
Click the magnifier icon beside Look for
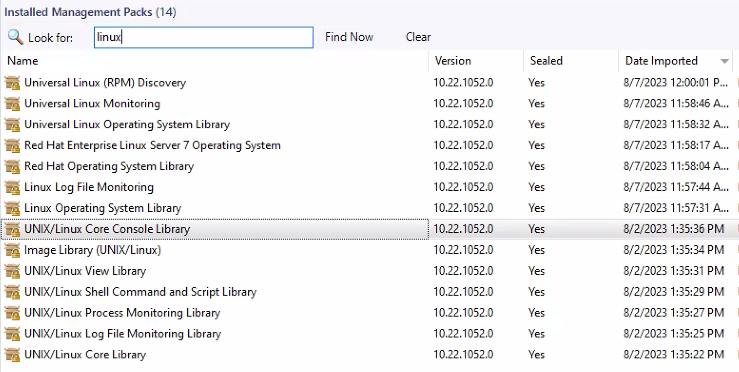(16, 37)
